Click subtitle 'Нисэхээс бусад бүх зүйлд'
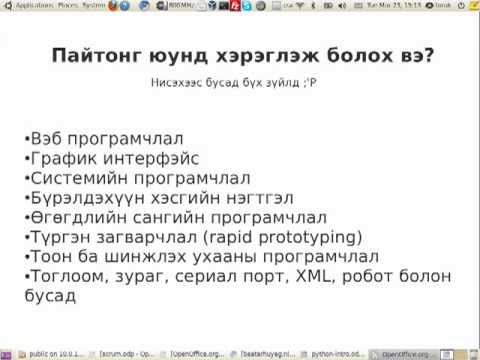 [225, 82]
